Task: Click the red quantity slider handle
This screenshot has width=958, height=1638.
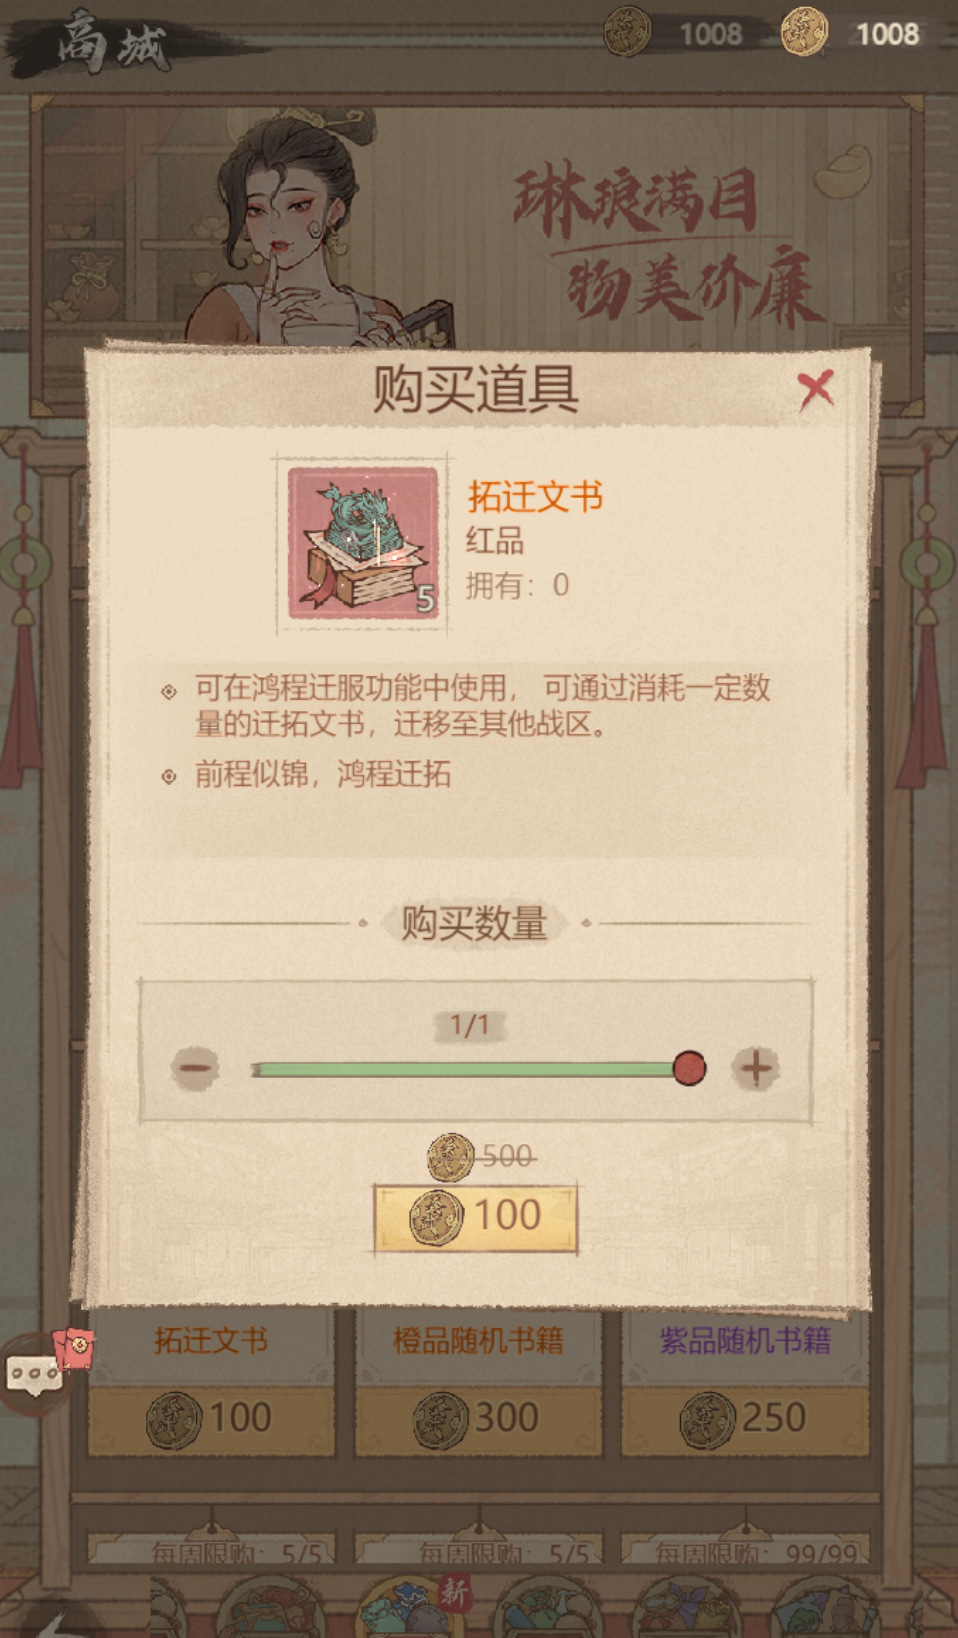Action: click(689, 1068)
